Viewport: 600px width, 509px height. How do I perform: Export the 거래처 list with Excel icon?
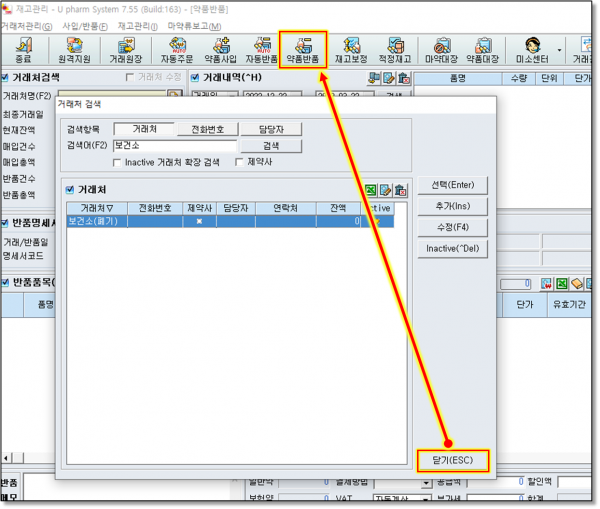(x=371, y=190)
